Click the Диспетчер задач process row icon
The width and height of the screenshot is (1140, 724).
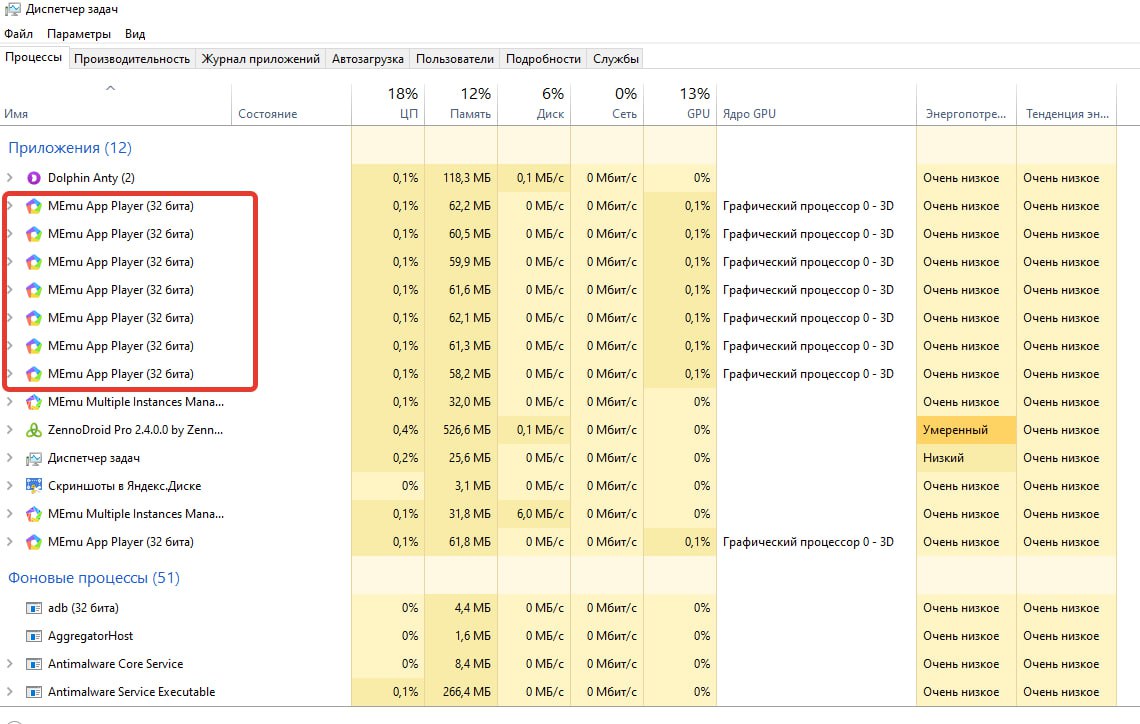pos(33,458)
